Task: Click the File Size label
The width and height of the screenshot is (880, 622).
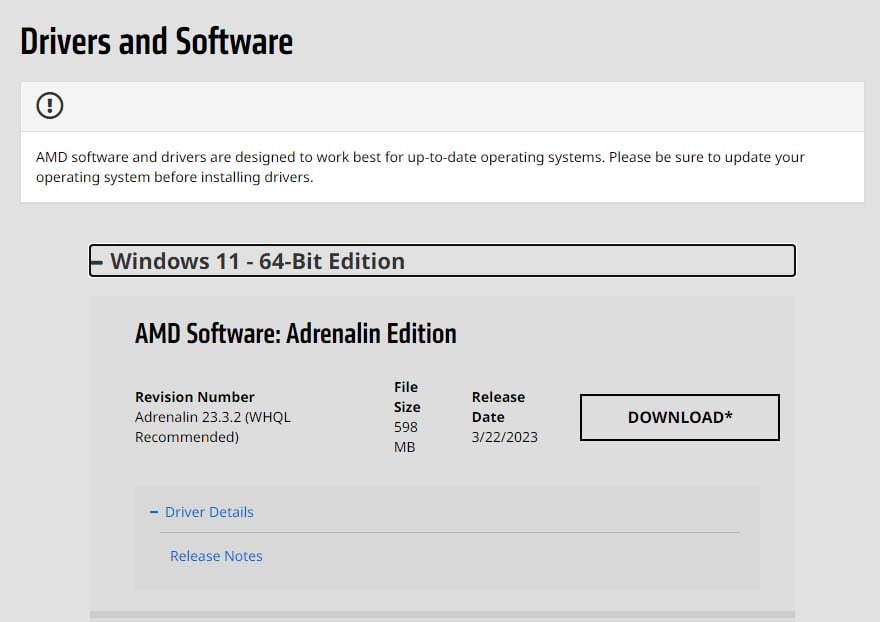Action: click(407, 397)
